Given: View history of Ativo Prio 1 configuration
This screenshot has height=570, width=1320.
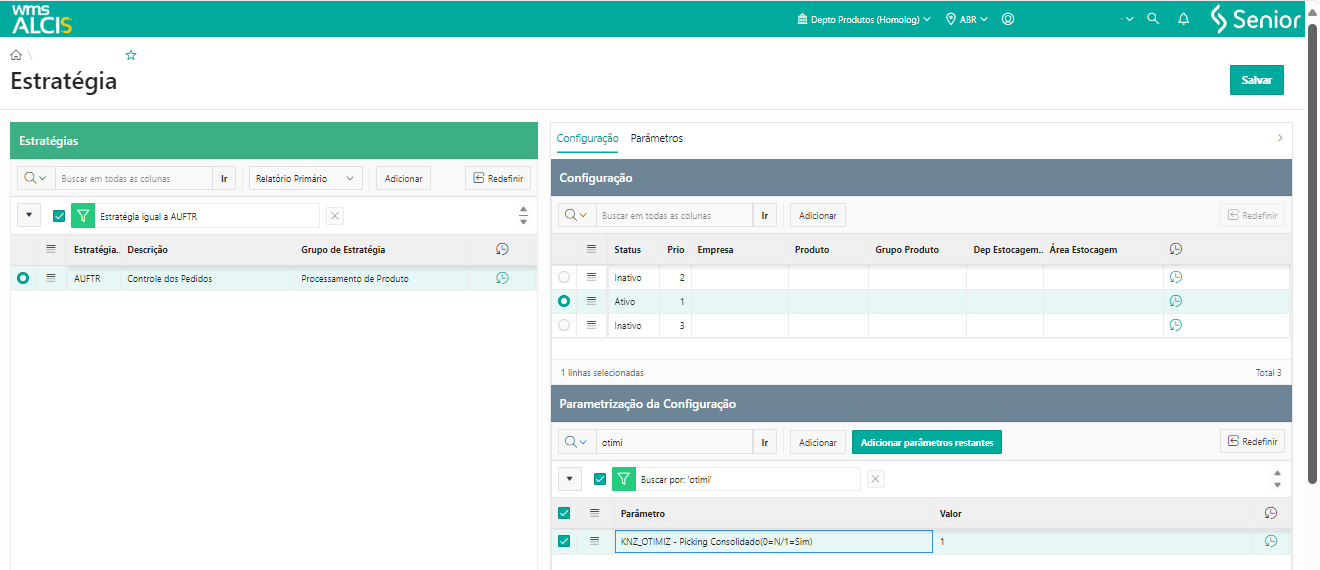Looking at the screenshot, I should click(x=1176, y=301).
